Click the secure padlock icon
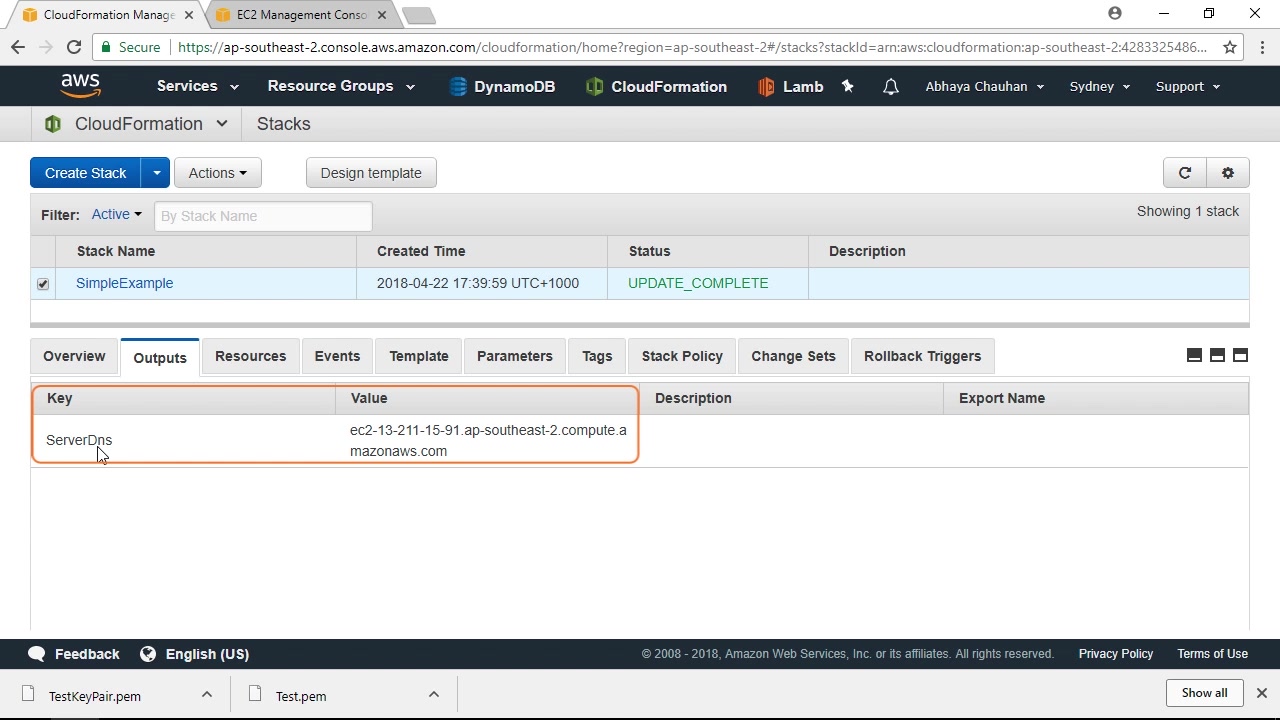 (107, 47)
